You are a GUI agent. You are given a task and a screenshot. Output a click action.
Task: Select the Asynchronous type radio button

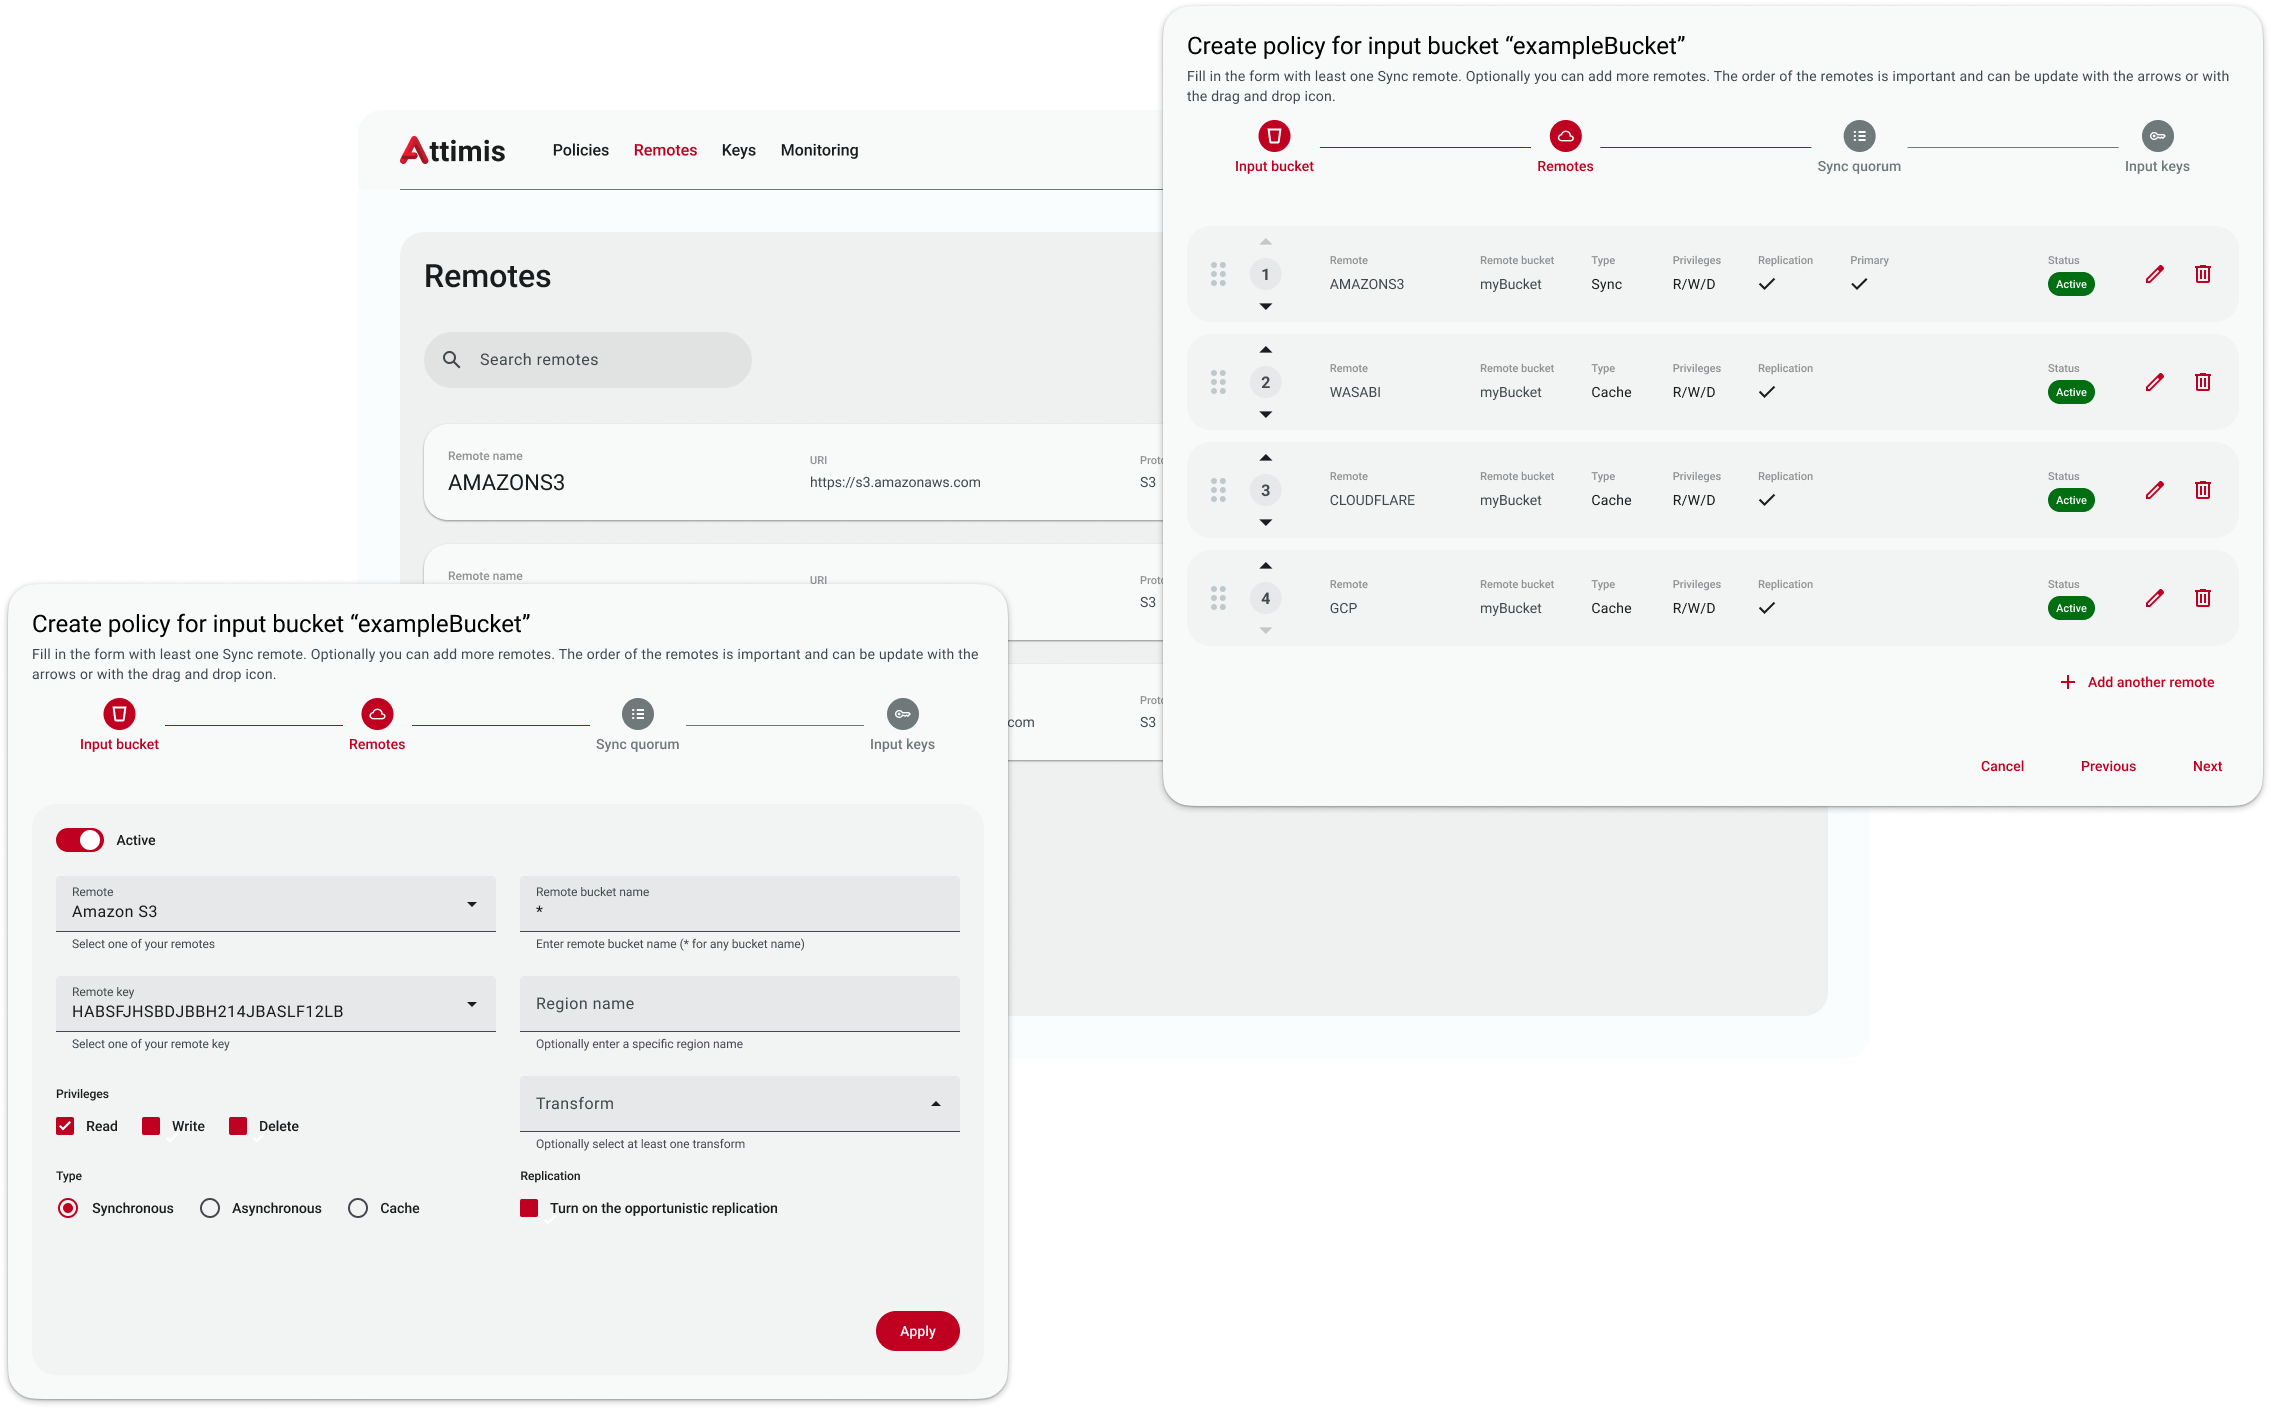(210, 1208)
